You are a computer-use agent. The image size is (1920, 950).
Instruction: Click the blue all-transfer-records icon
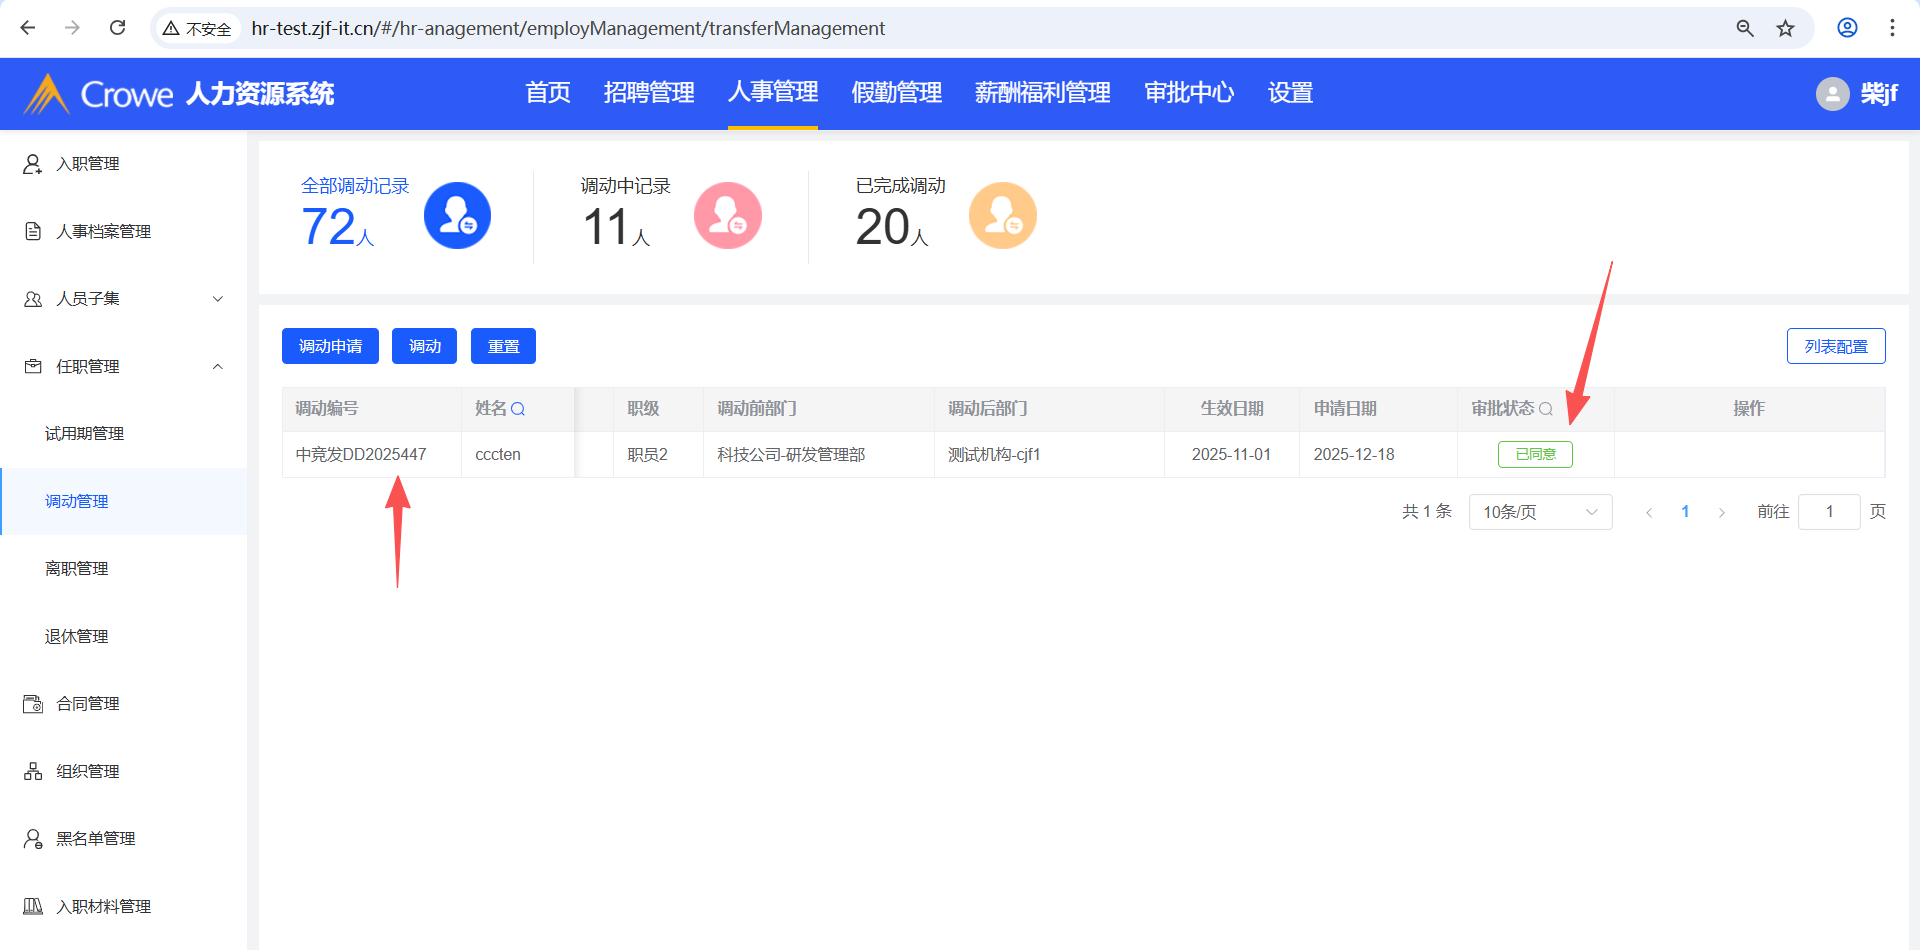(457, 216)
